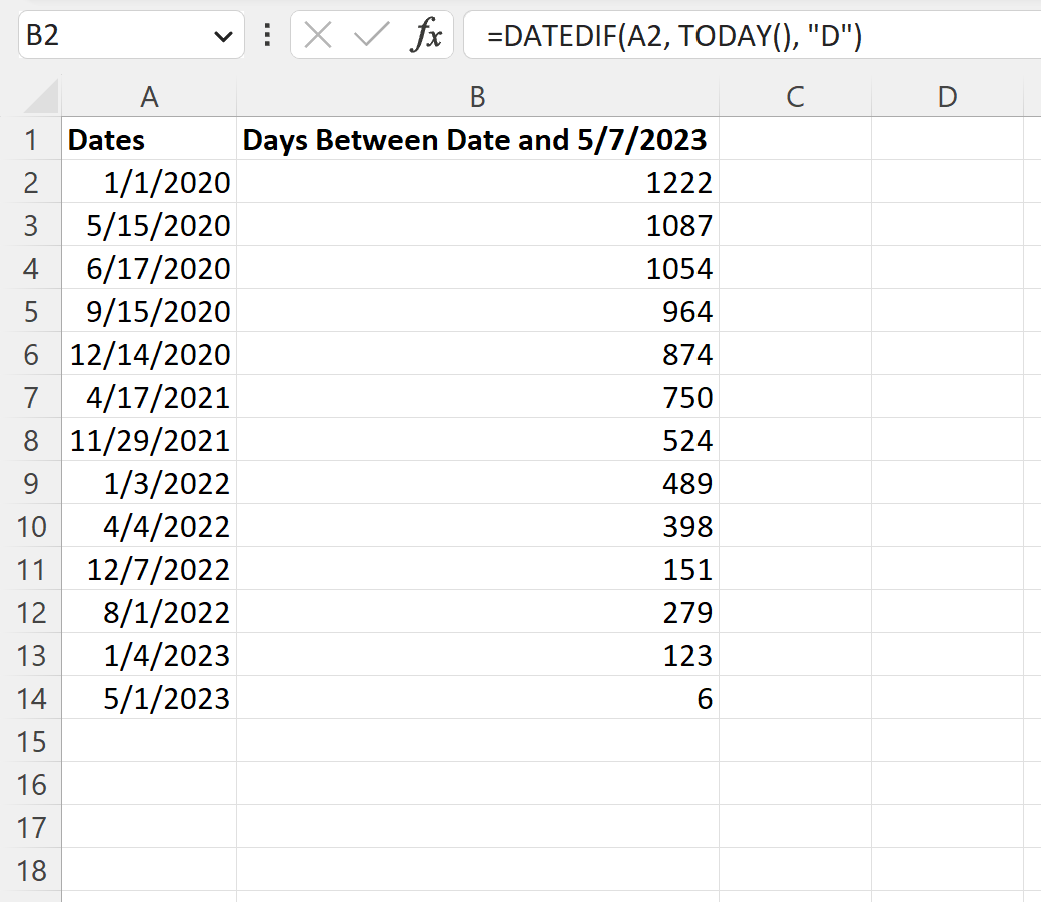Screen dimensions: 1041x902
Task: Click the Cancel (X) formula icon
Action: click(x=317, y=35)
